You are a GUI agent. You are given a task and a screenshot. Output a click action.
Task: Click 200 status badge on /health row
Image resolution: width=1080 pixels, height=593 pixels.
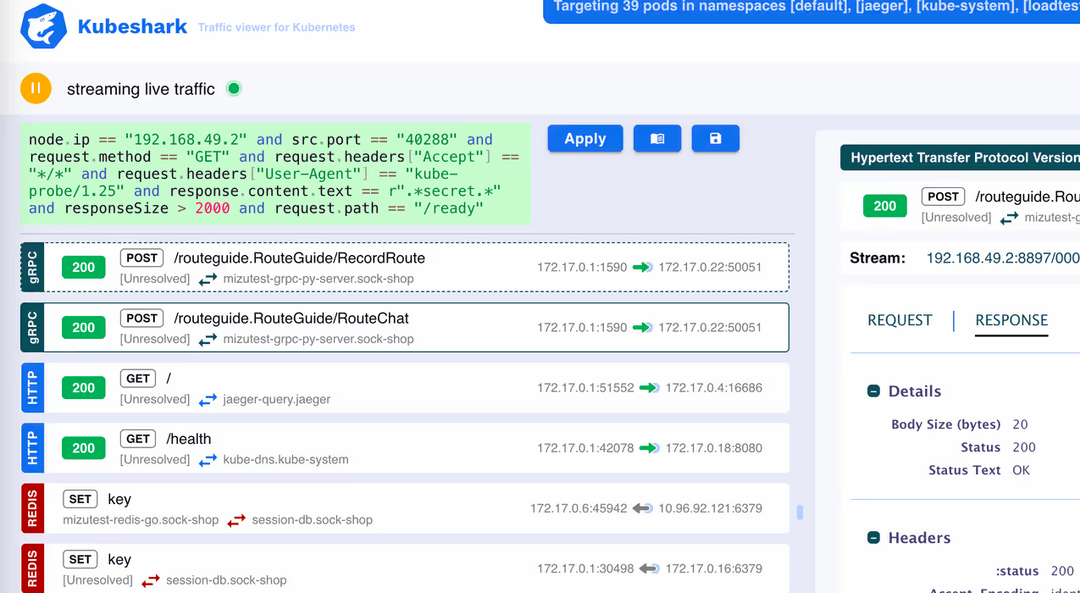(83, 448)
